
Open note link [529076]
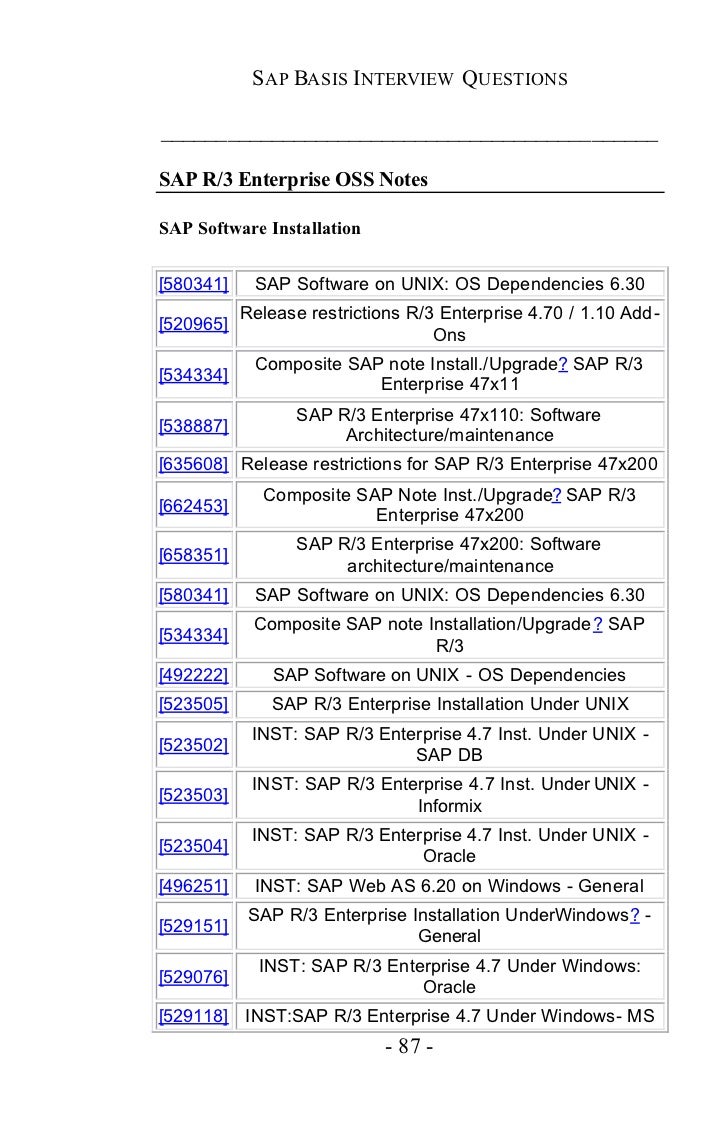coord(193,977)
